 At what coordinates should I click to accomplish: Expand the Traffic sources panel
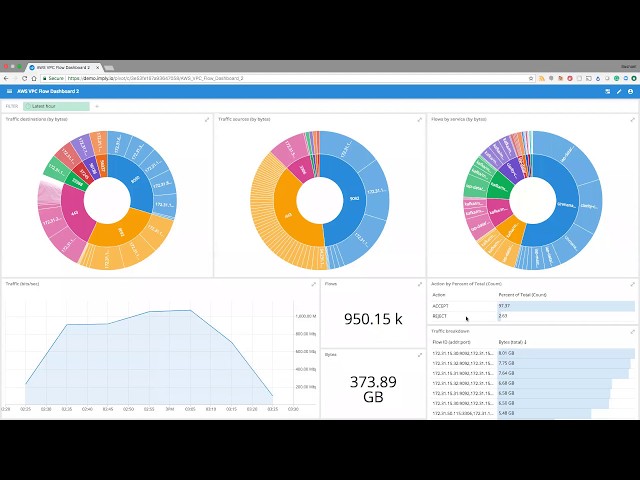[x=420, y=120]
